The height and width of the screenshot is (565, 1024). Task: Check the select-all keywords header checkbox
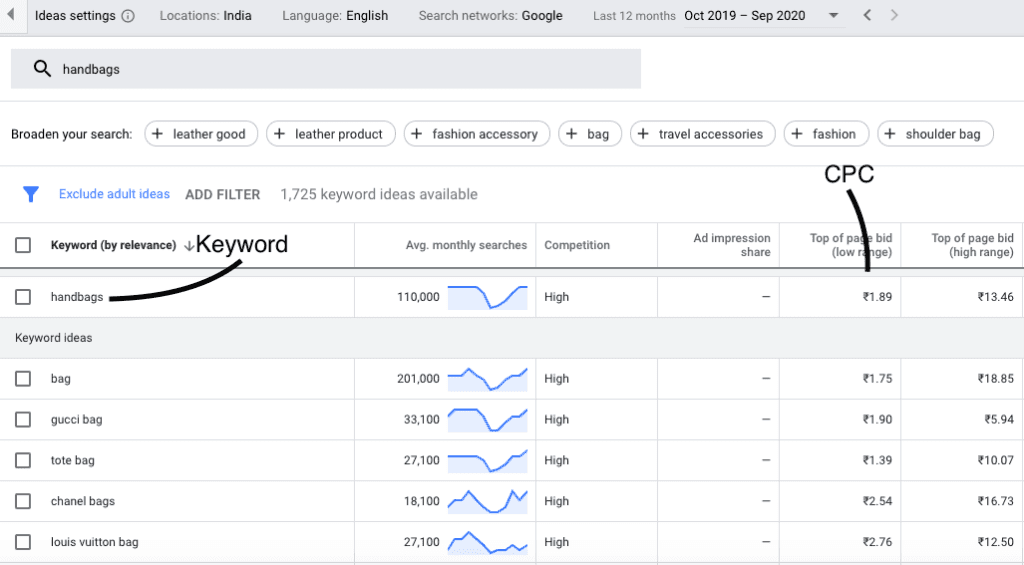coord(23,245)
